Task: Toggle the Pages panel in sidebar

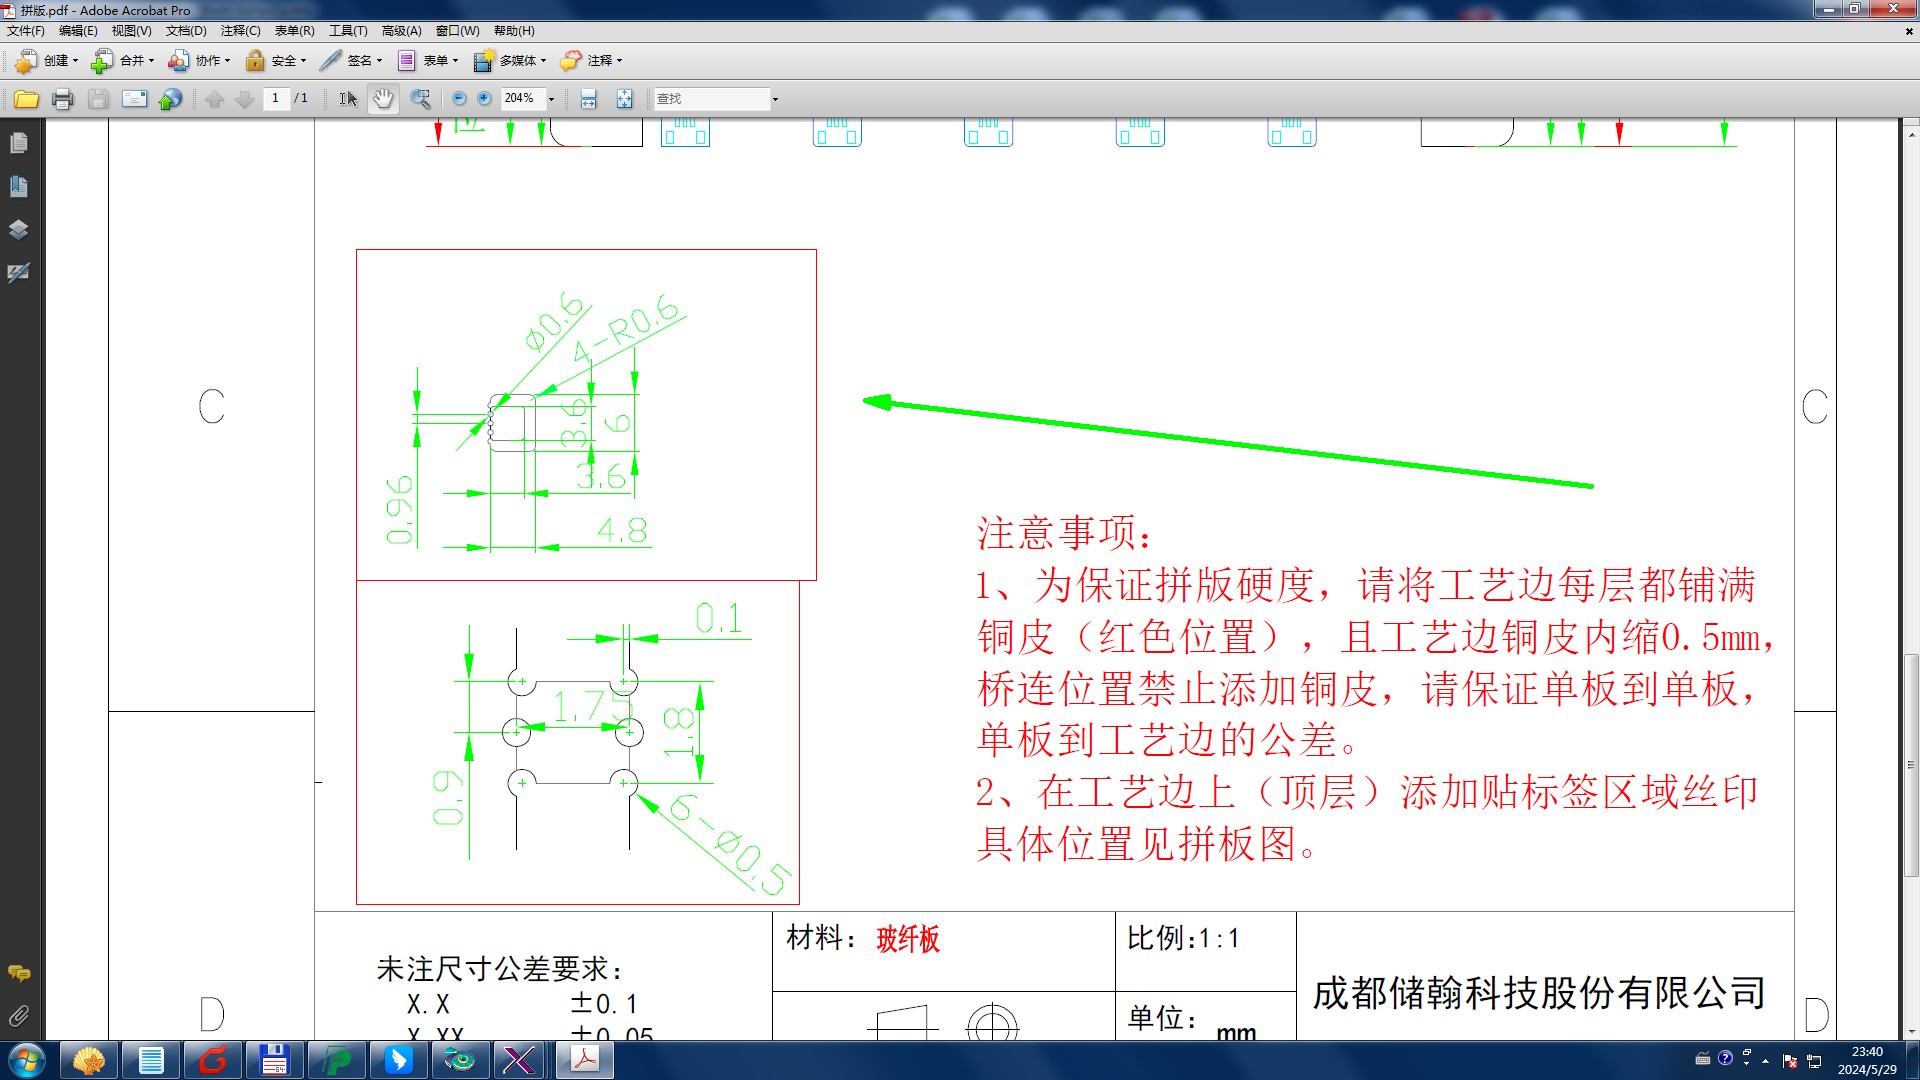Action: (18, 143)
